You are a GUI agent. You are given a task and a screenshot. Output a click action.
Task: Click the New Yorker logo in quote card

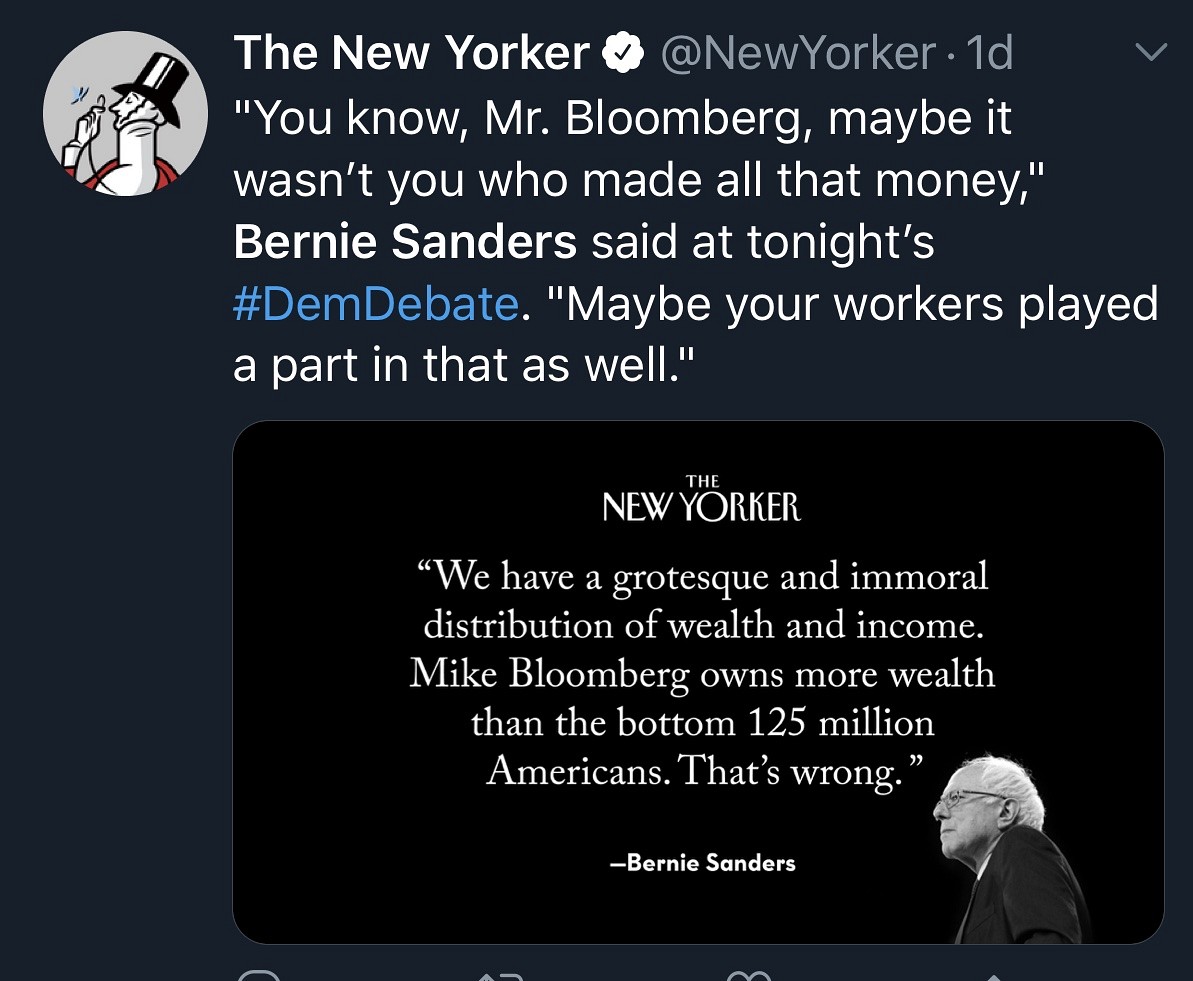[x=702, y=502]
